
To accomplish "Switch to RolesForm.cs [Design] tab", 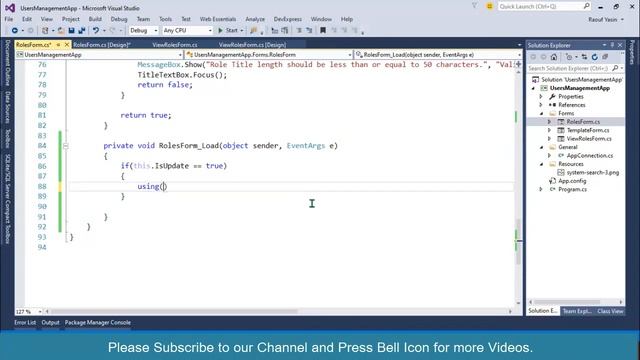I will click(x=102, y=45).
